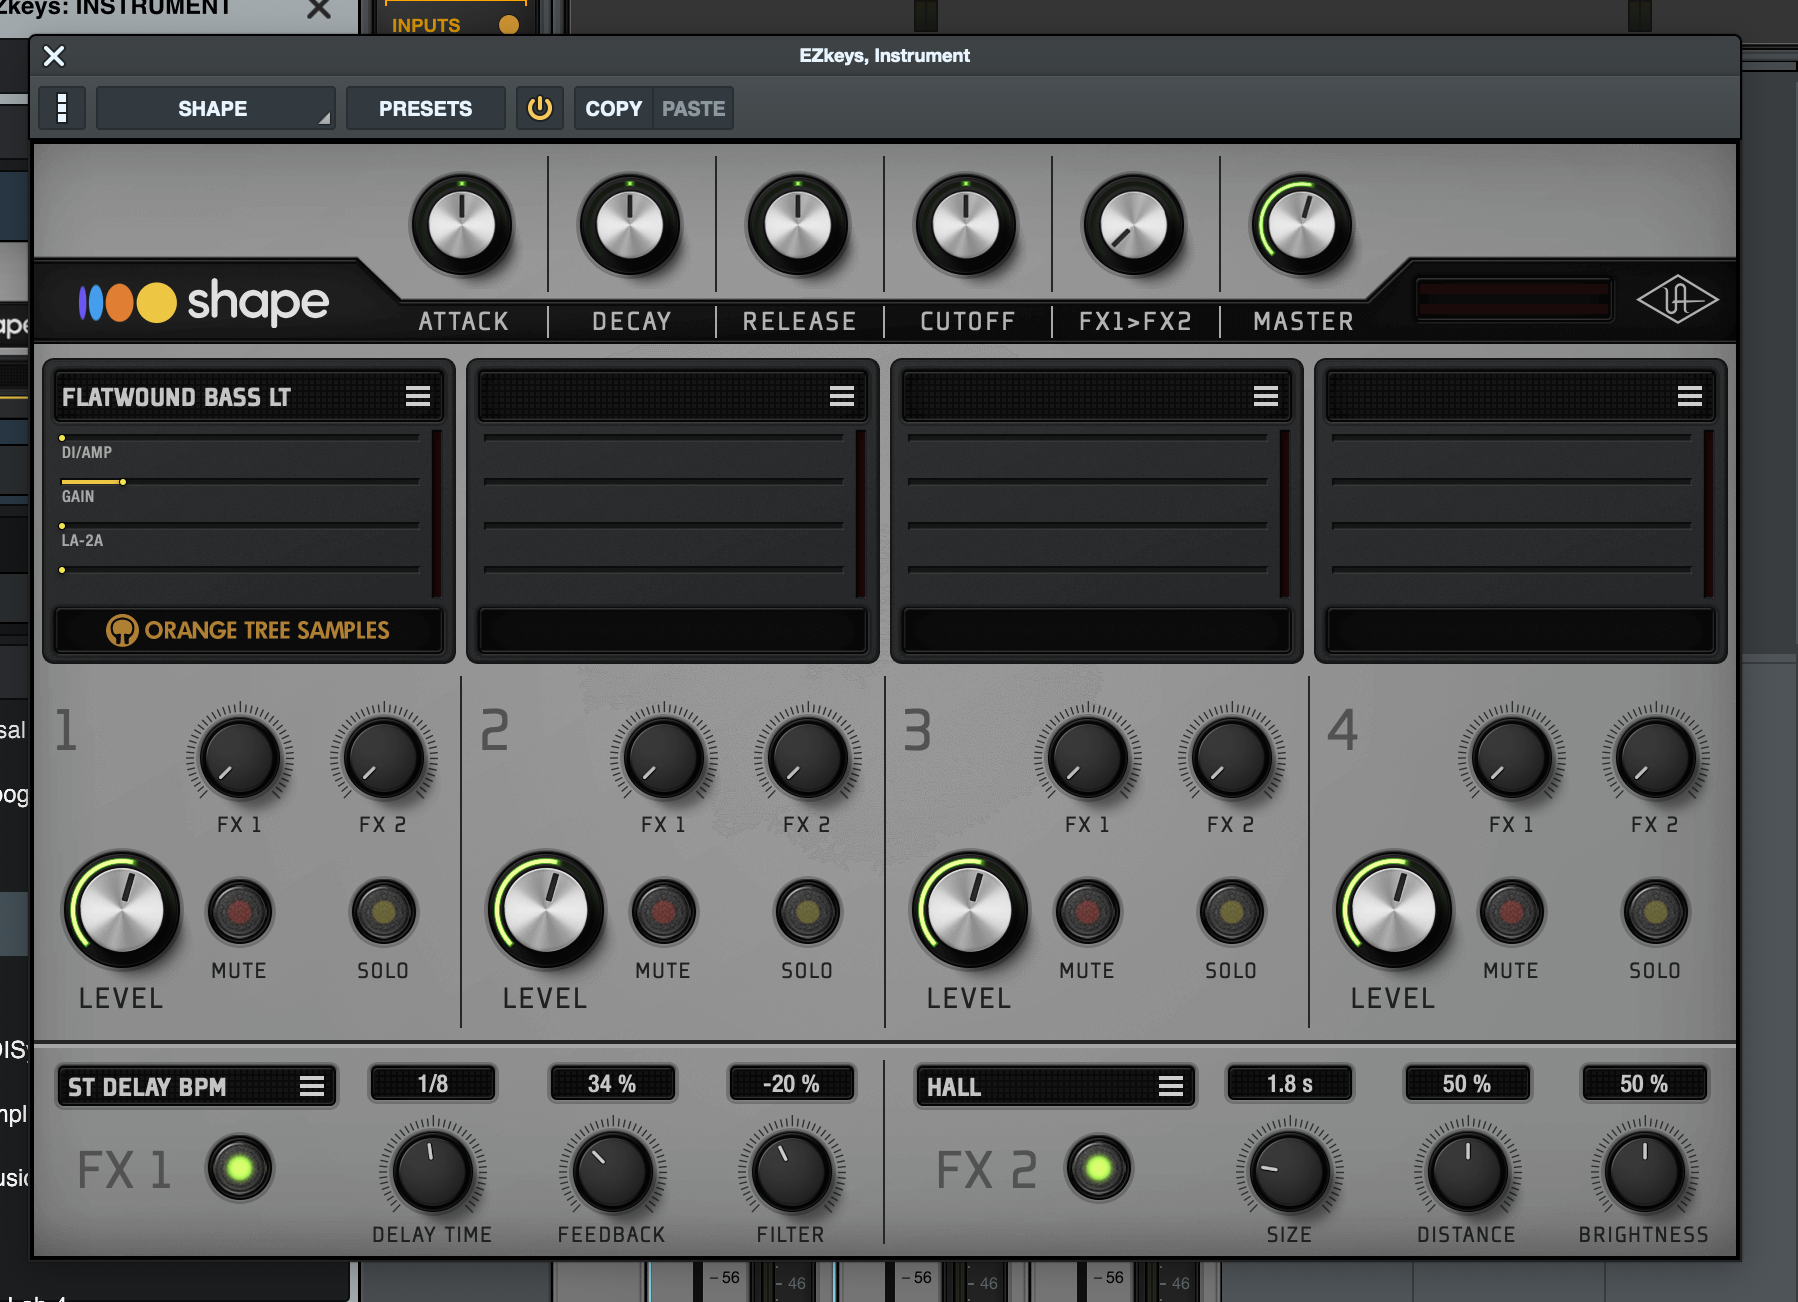Click the FX1>FX2 routing knob

coord(1134,224)
